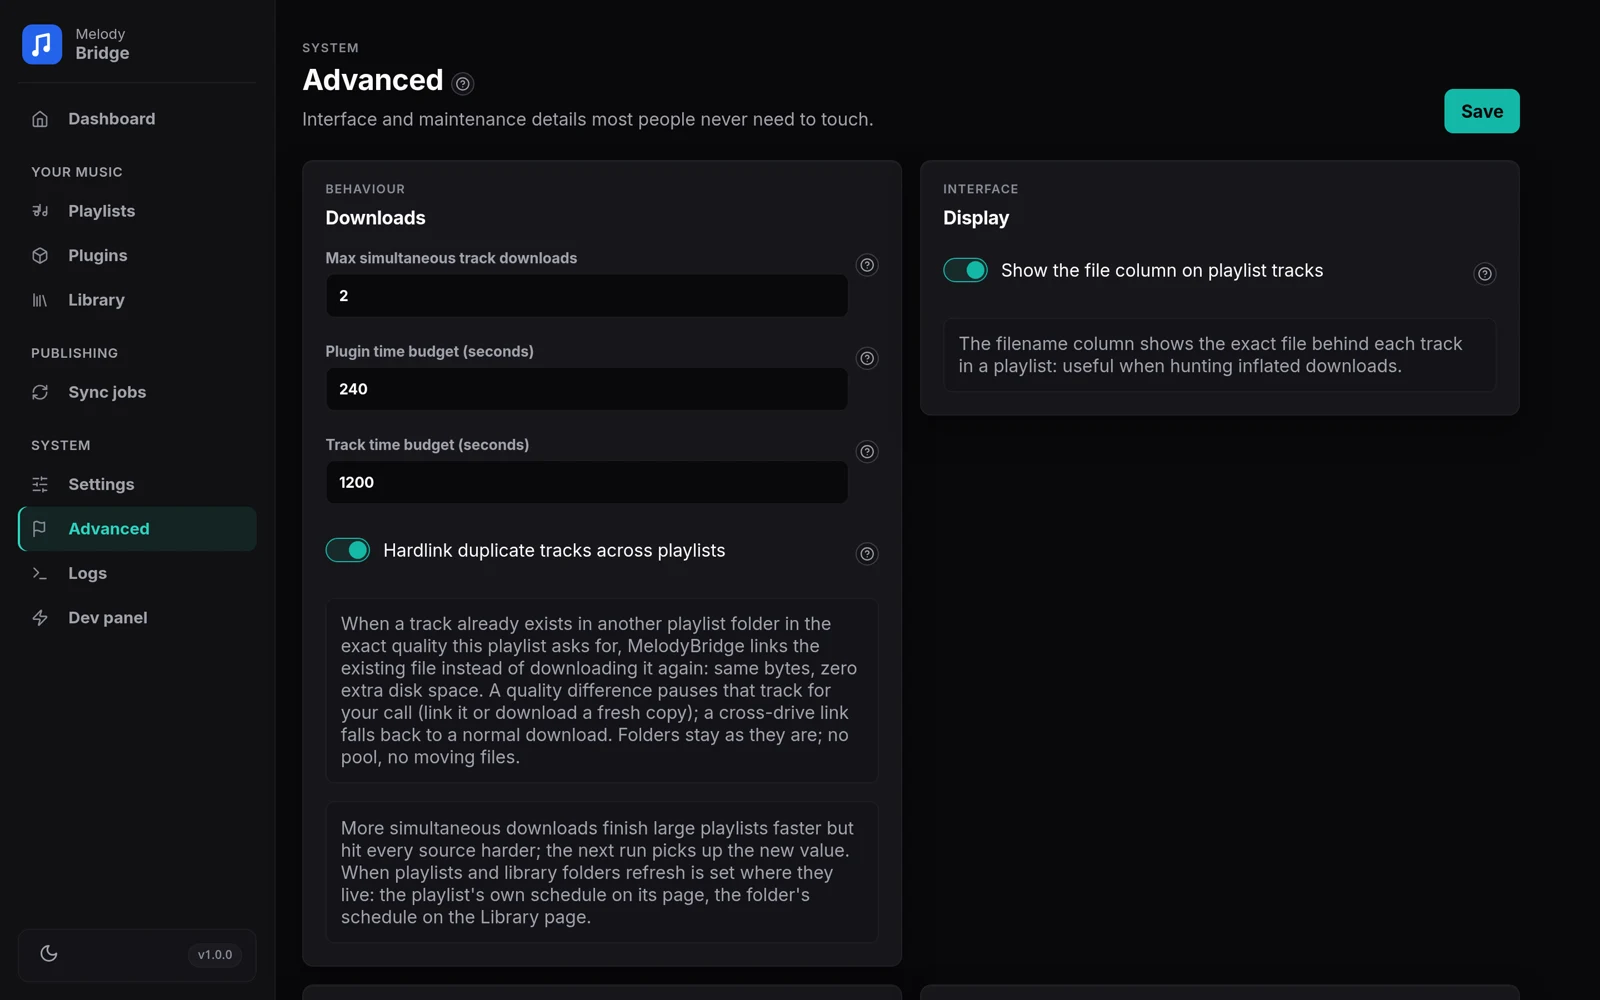Click the Display section heading
Screen dimensions: 1600x1000
(976, 218)
